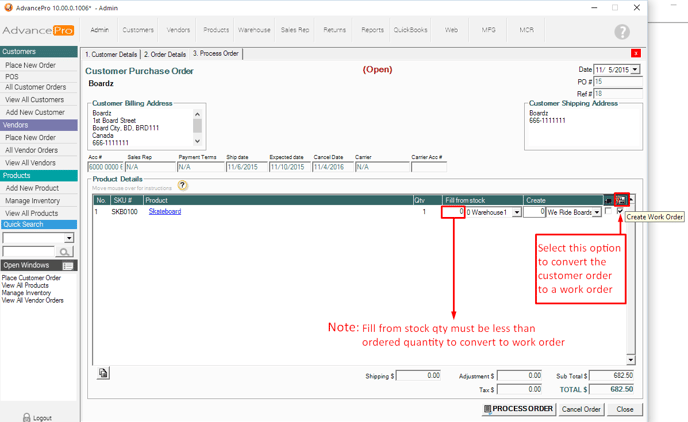The height and width of the screenshot is (422, 688).
Task: Expand the We Ride Boards vendor dropdown
Action: (597, 212)
